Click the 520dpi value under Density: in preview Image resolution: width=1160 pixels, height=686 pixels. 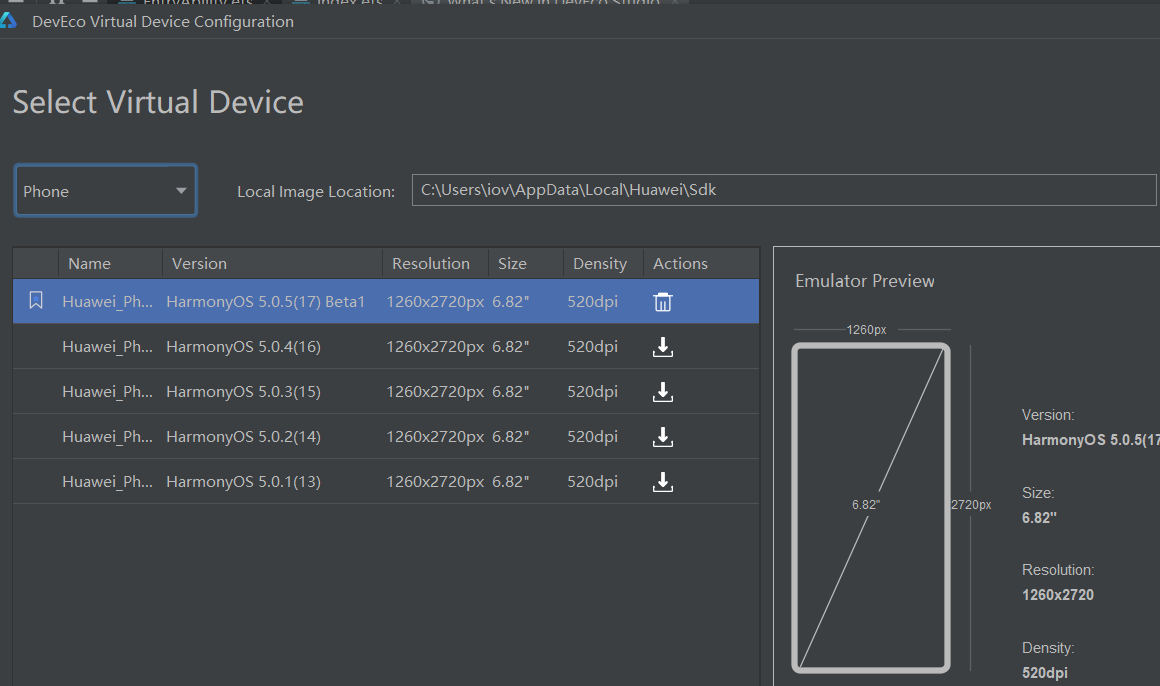[1045, 673]
